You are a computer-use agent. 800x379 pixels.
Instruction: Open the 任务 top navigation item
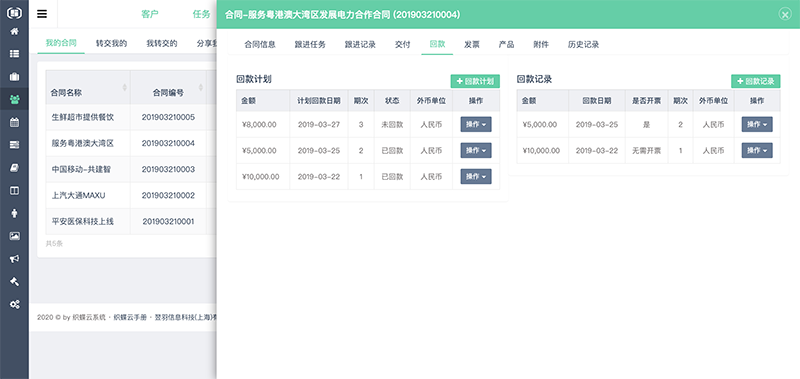201,14
